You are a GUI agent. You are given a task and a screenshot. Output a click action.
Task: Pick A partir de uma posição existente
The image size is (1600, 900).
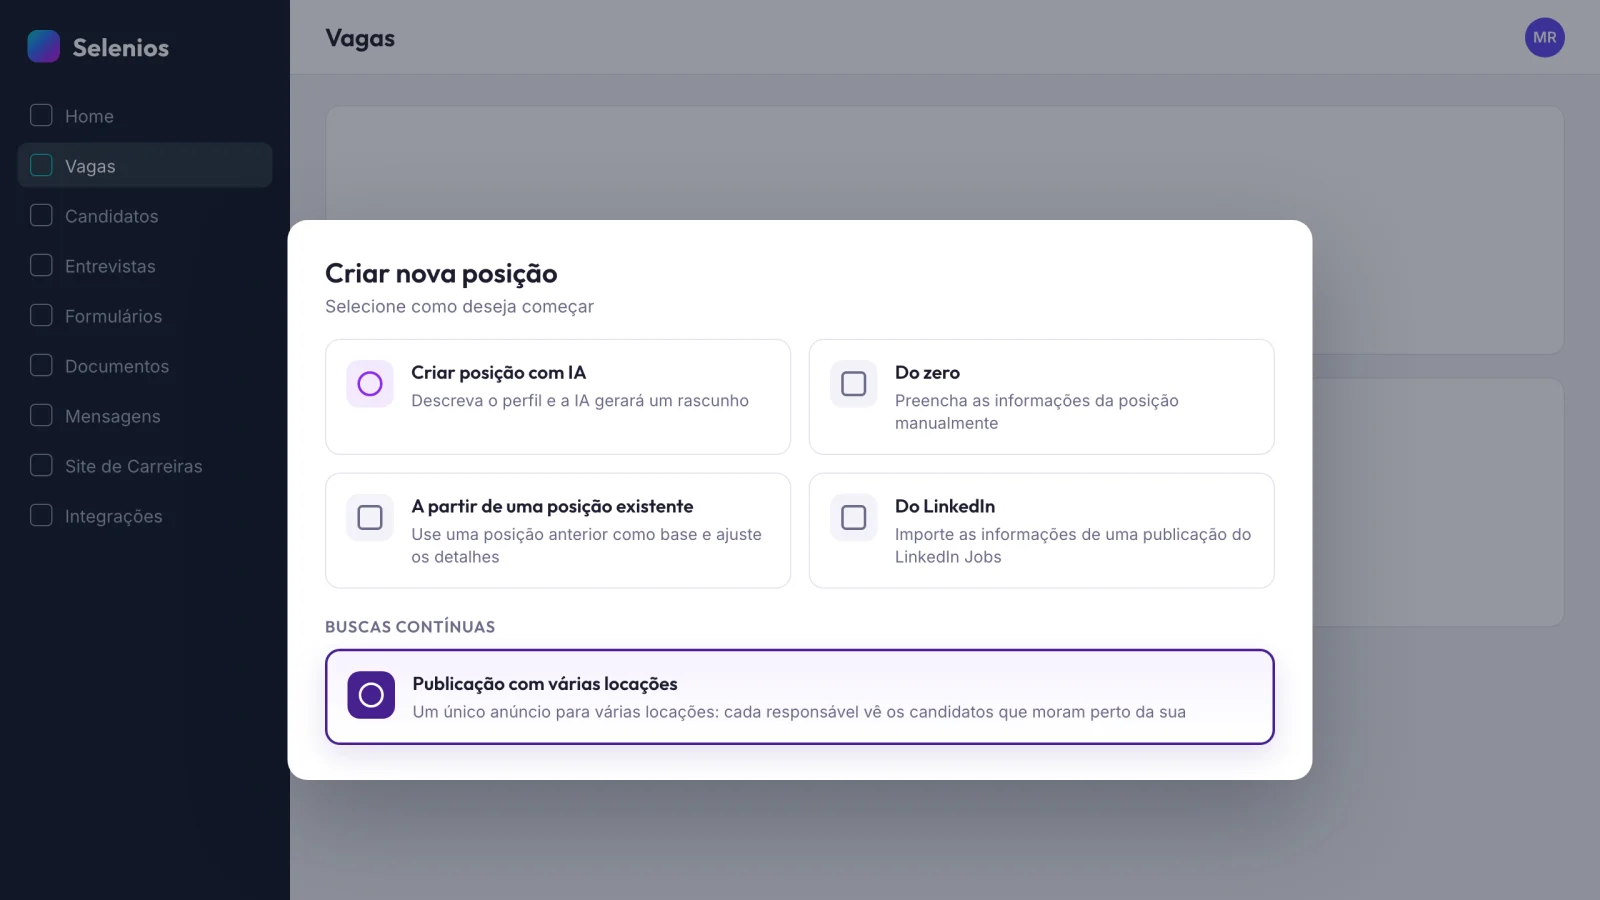(558, 531)
